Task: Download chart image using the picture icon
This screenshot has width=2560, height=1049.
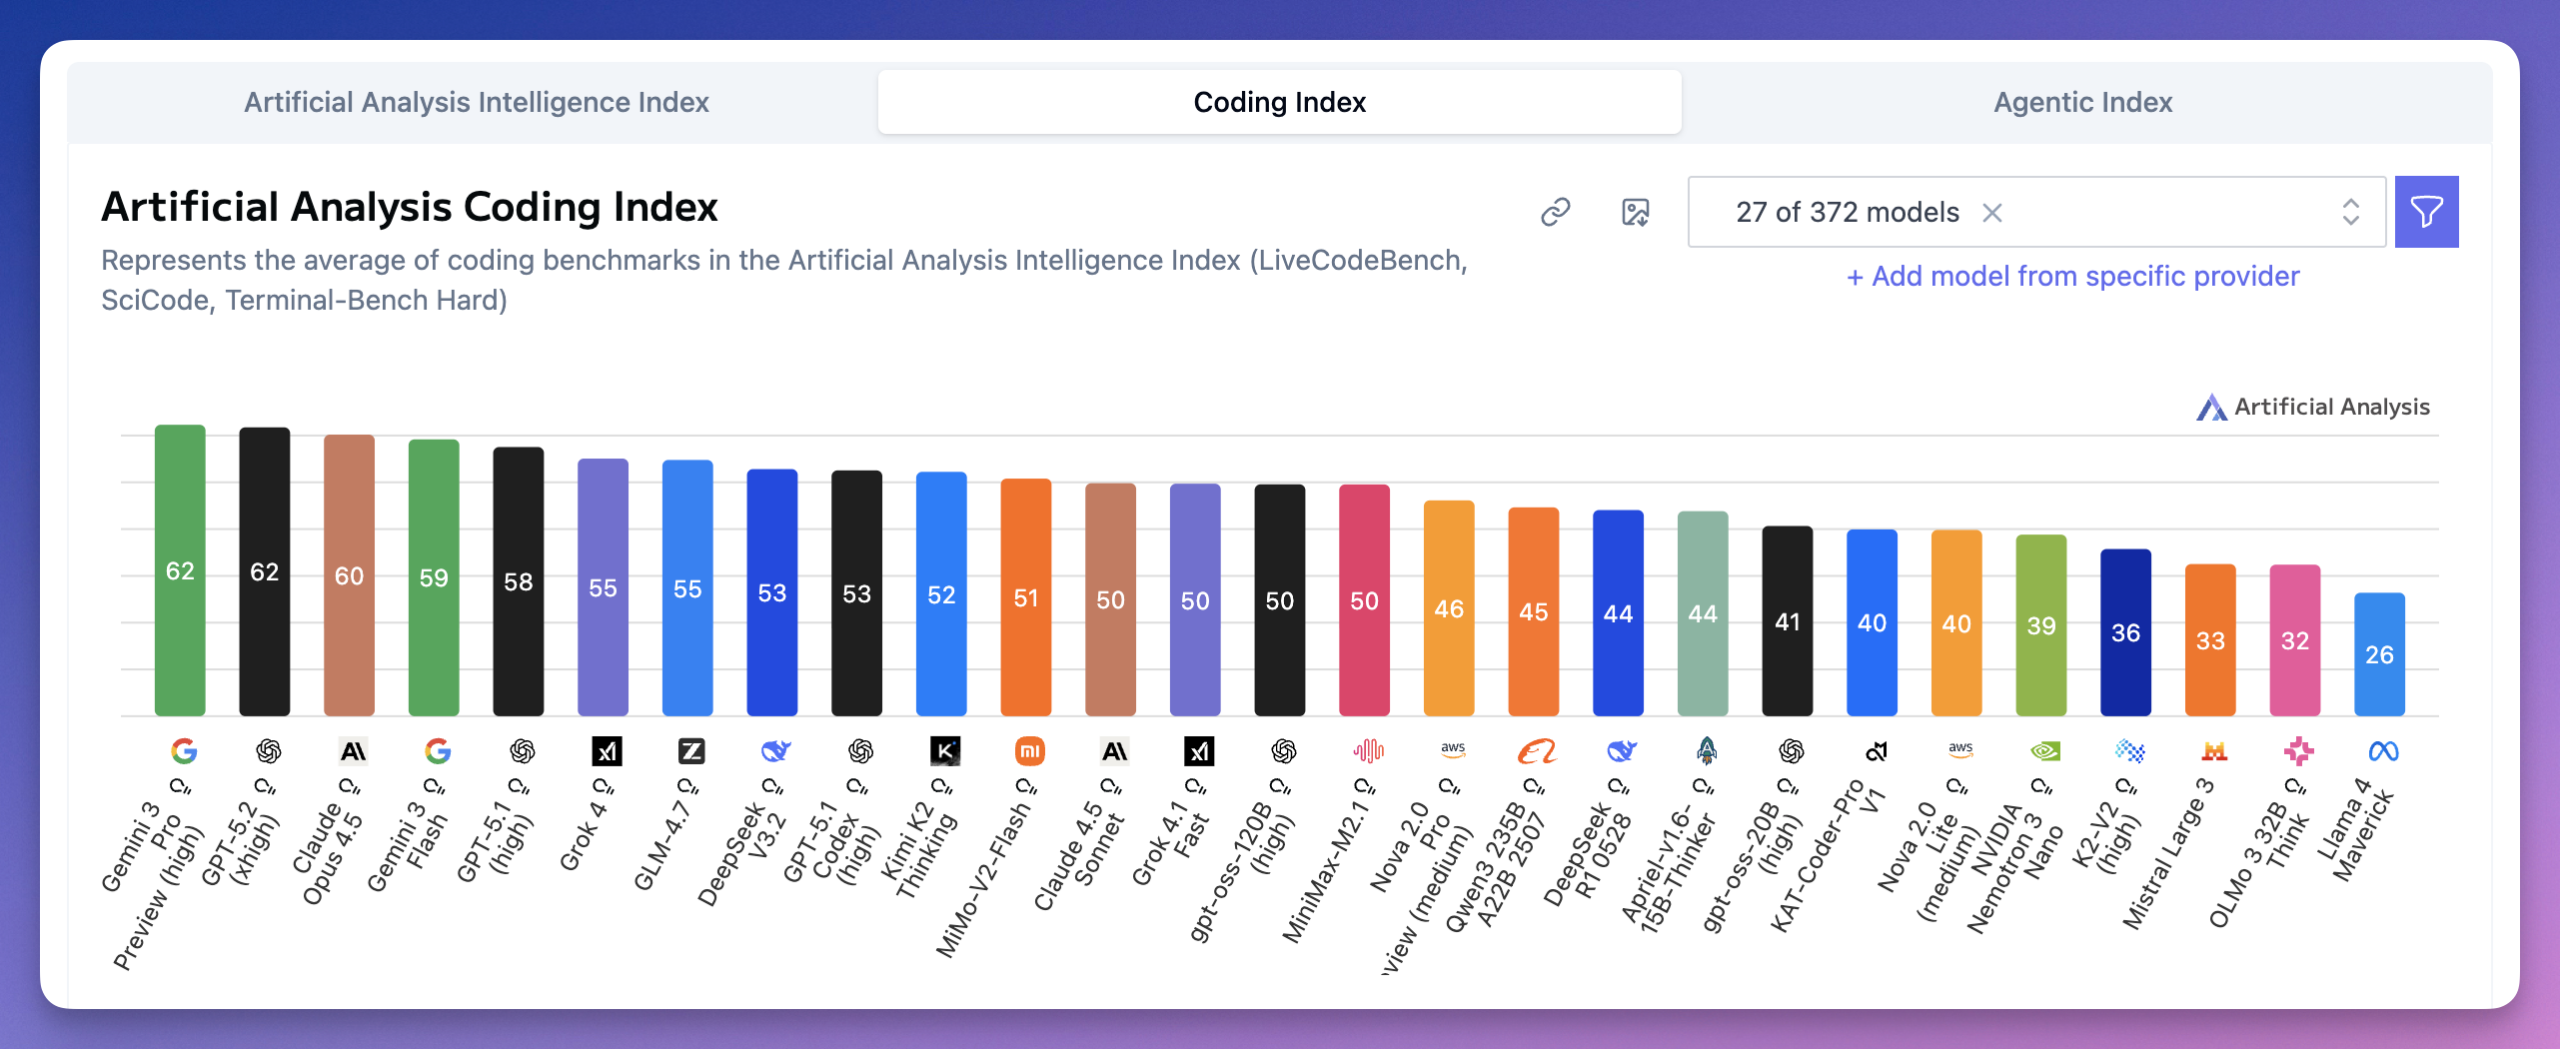Action: click(x=1635, y=212)
